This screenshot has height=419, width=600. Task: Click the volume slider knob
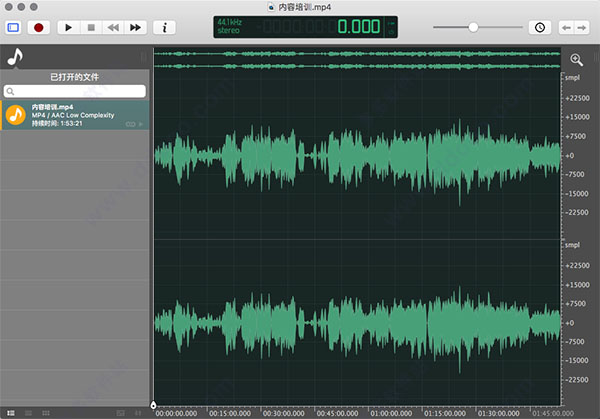[473, 27]
